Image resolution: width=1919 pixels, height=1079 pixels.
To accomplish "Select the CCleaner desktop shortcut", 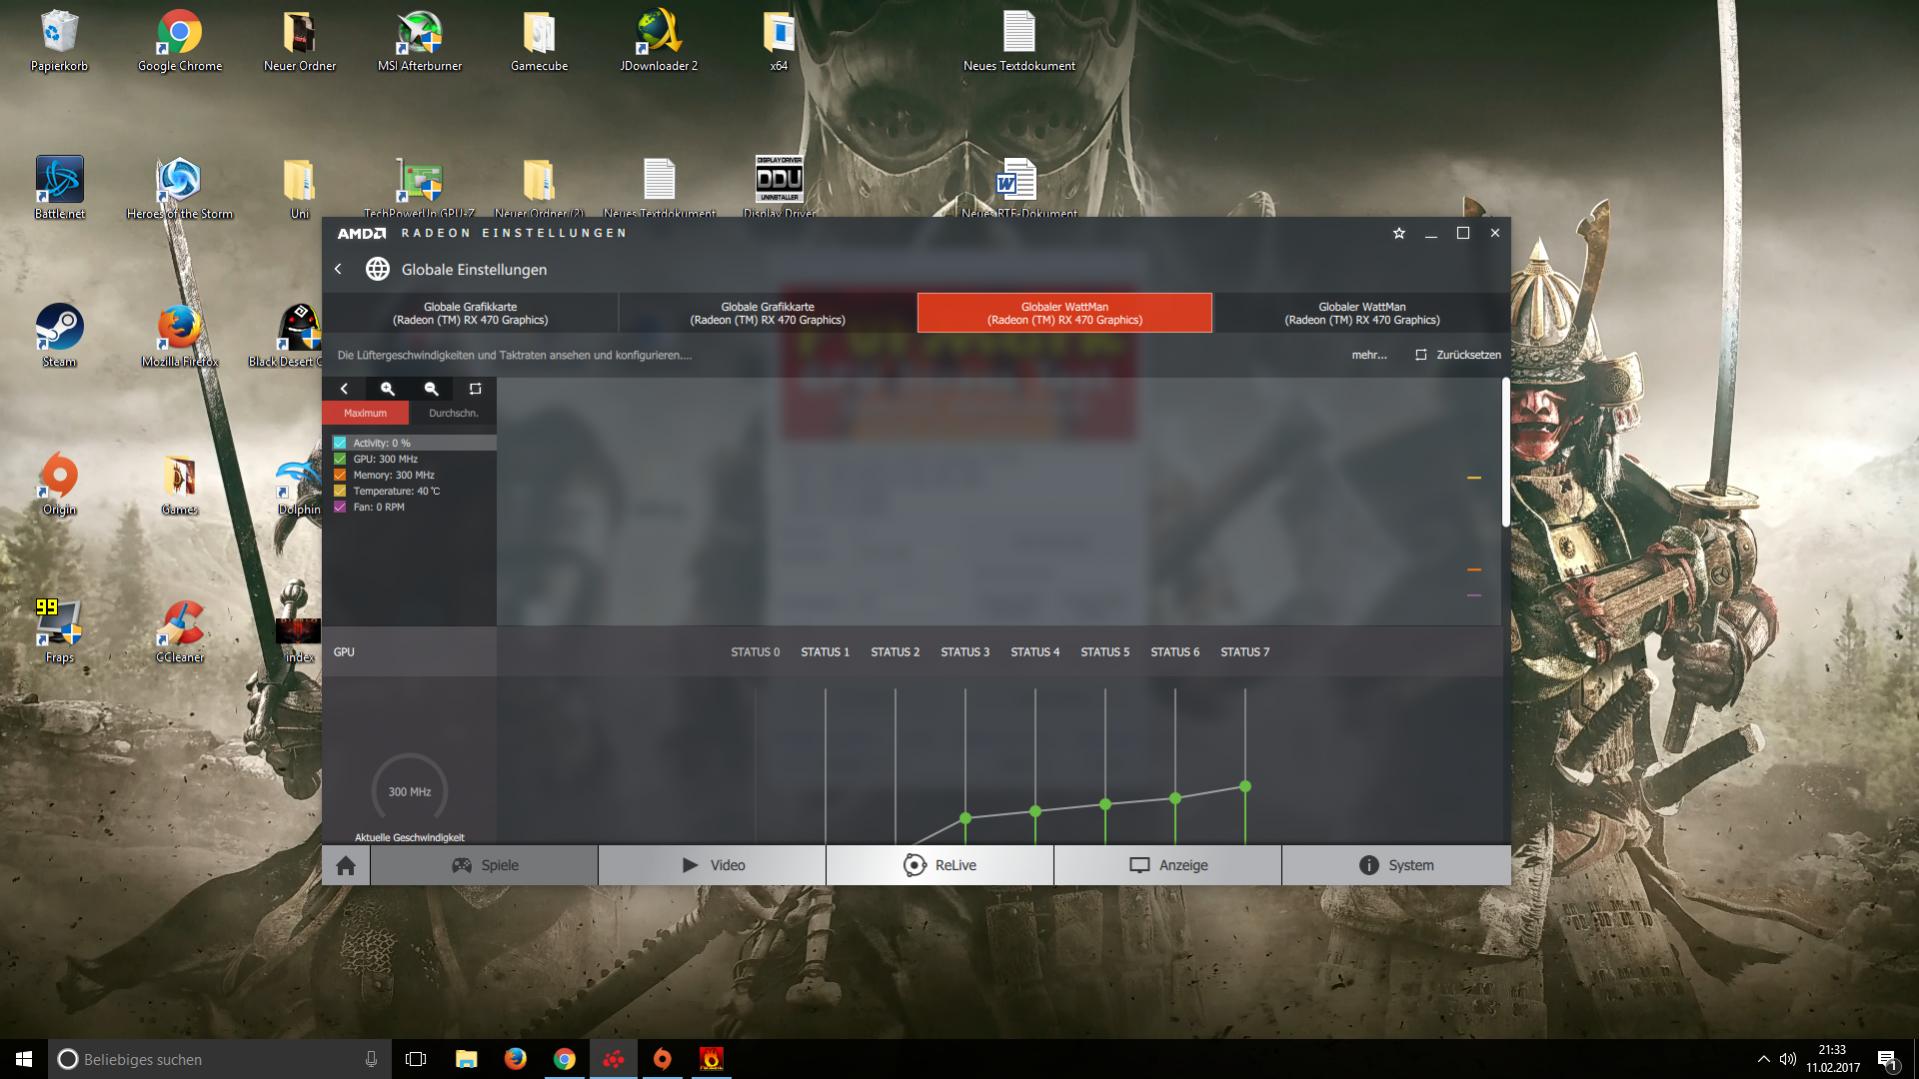I will click(x=179, y=632).
